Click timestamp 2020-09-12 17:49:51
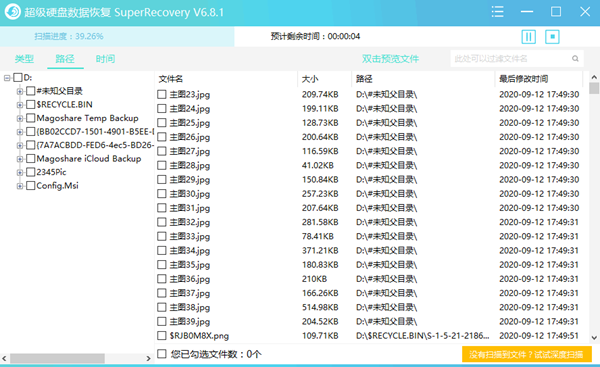600x367 pixels. (x=539, y=336)
